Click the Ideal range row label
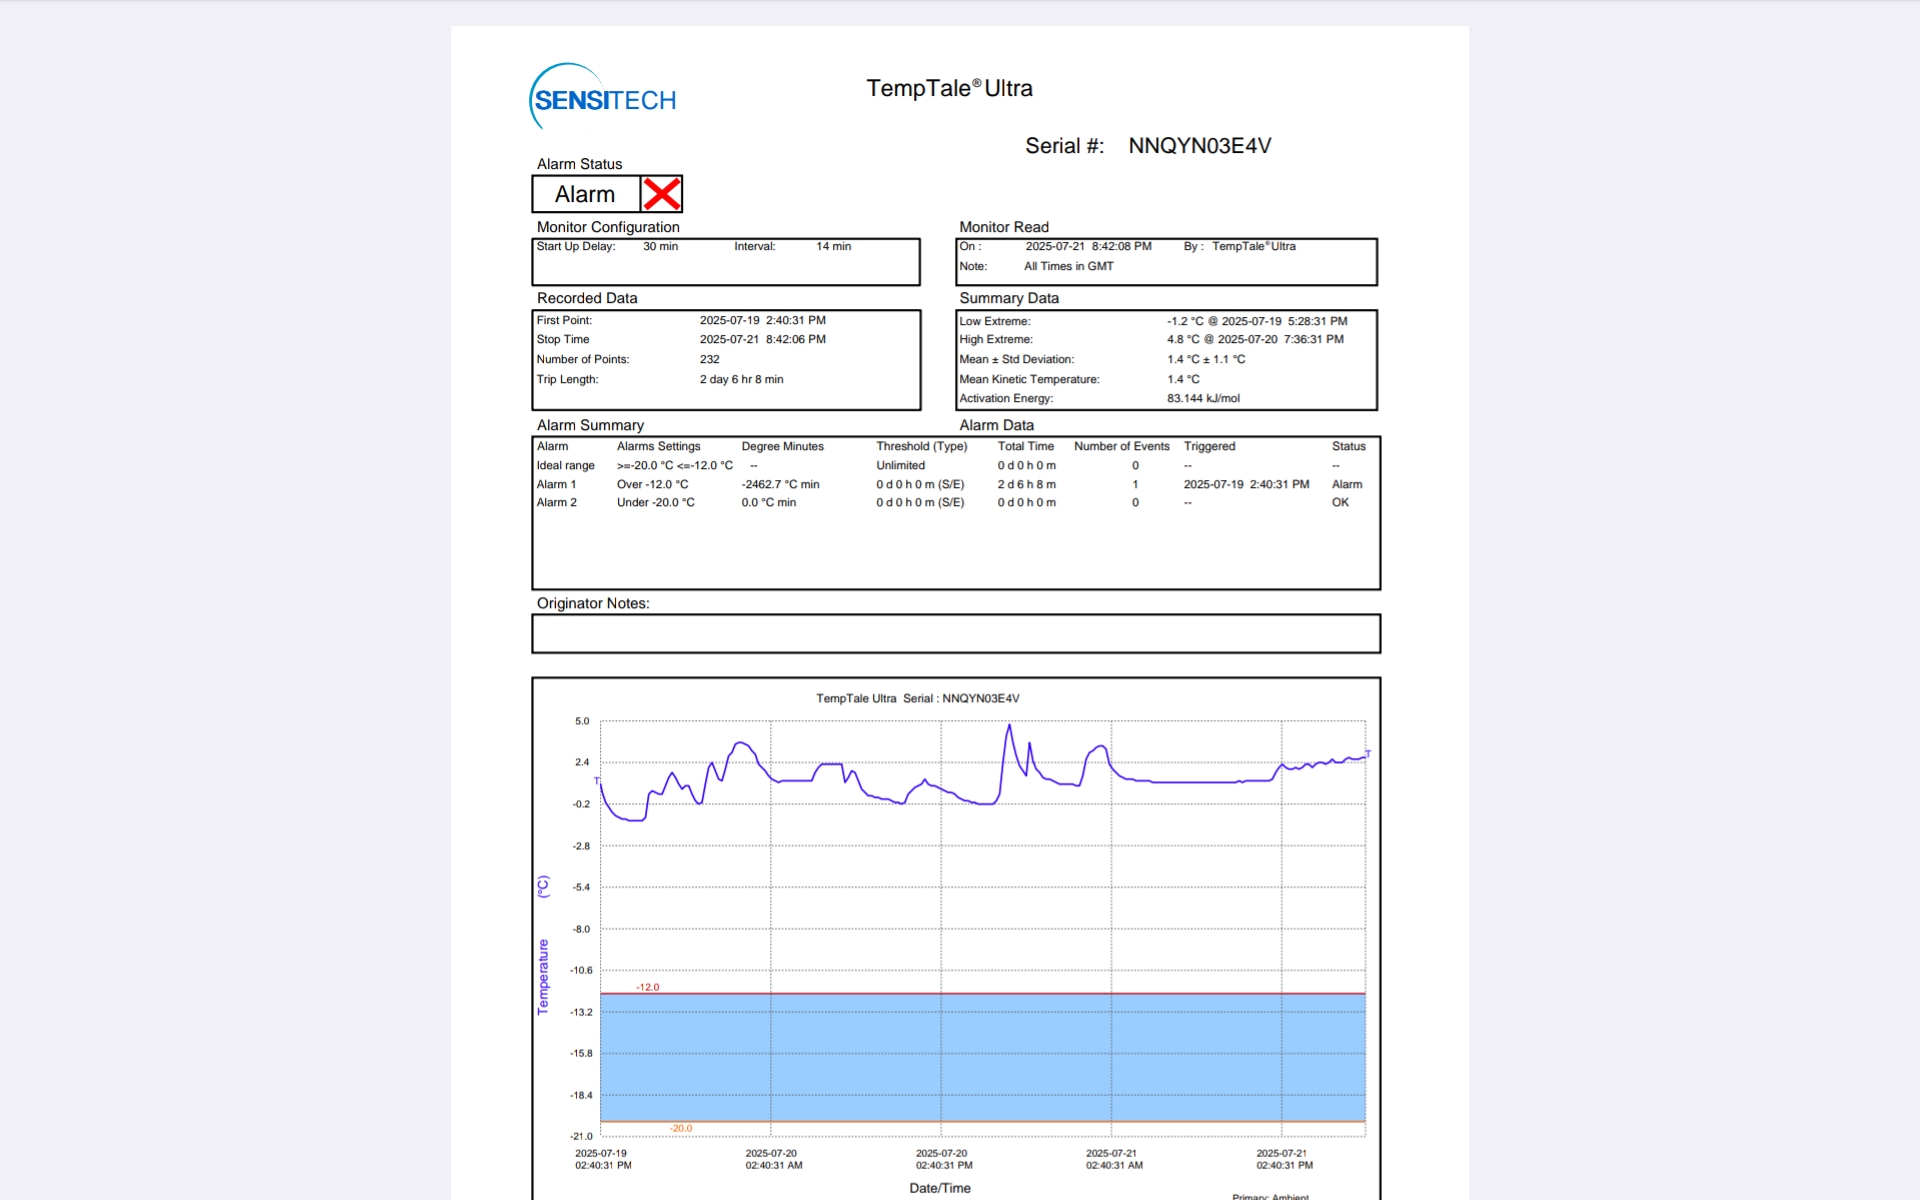This screenshot has height=1200, width=1920. click(565, 465)
